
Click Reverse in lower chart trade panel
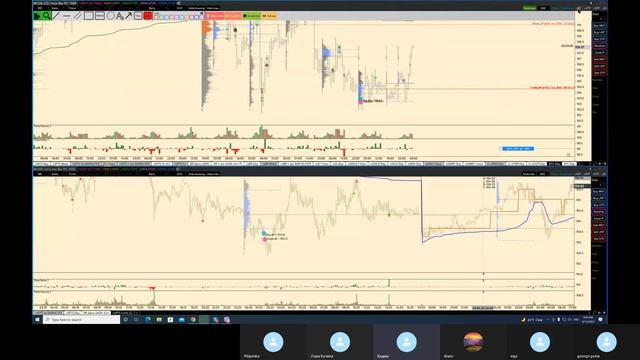click(x=599, y=211)
